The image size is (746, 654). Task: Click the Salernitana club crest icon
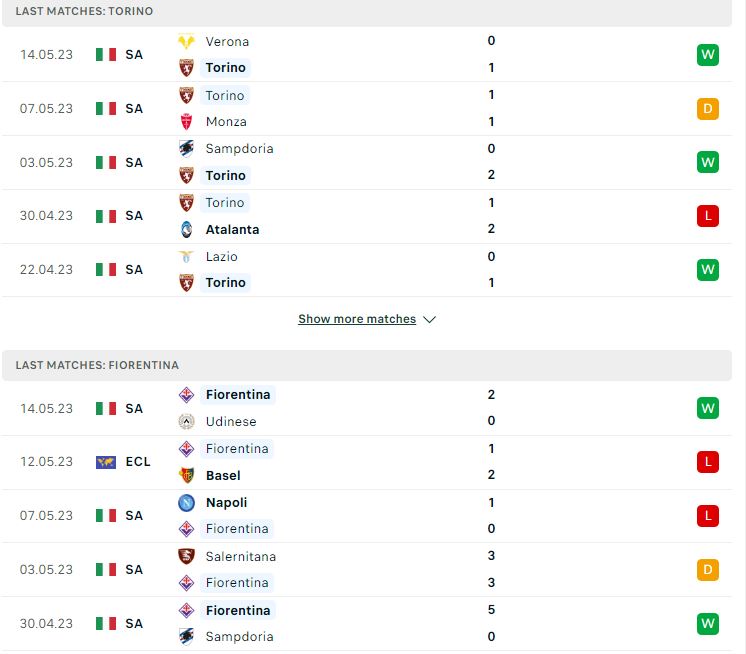coord(186,556)
